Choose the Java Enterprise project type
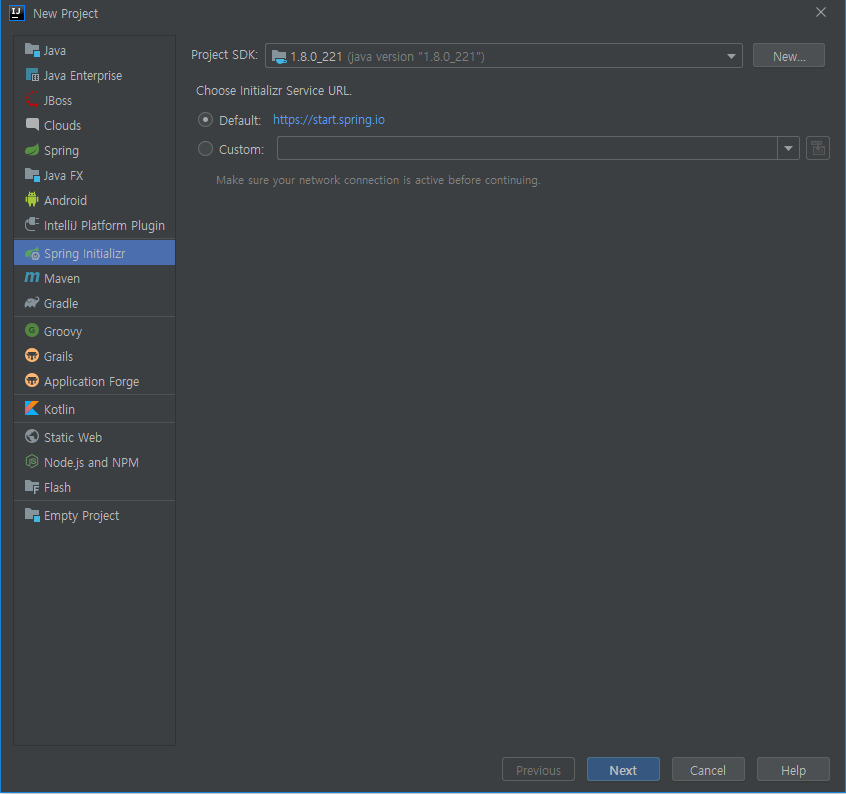Screen dimensions: 846x794 pos(94,75)
